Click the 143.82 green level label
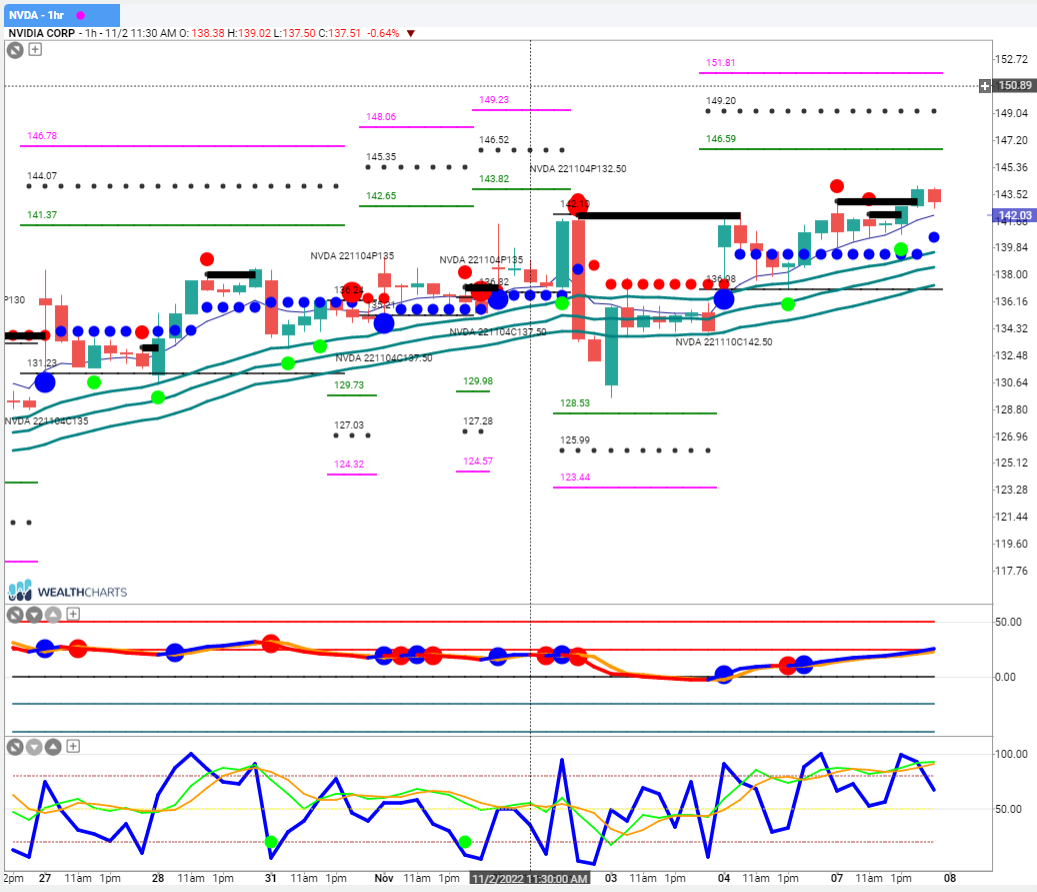Screen dimensions: 1037x892 (x=493, y=179)
